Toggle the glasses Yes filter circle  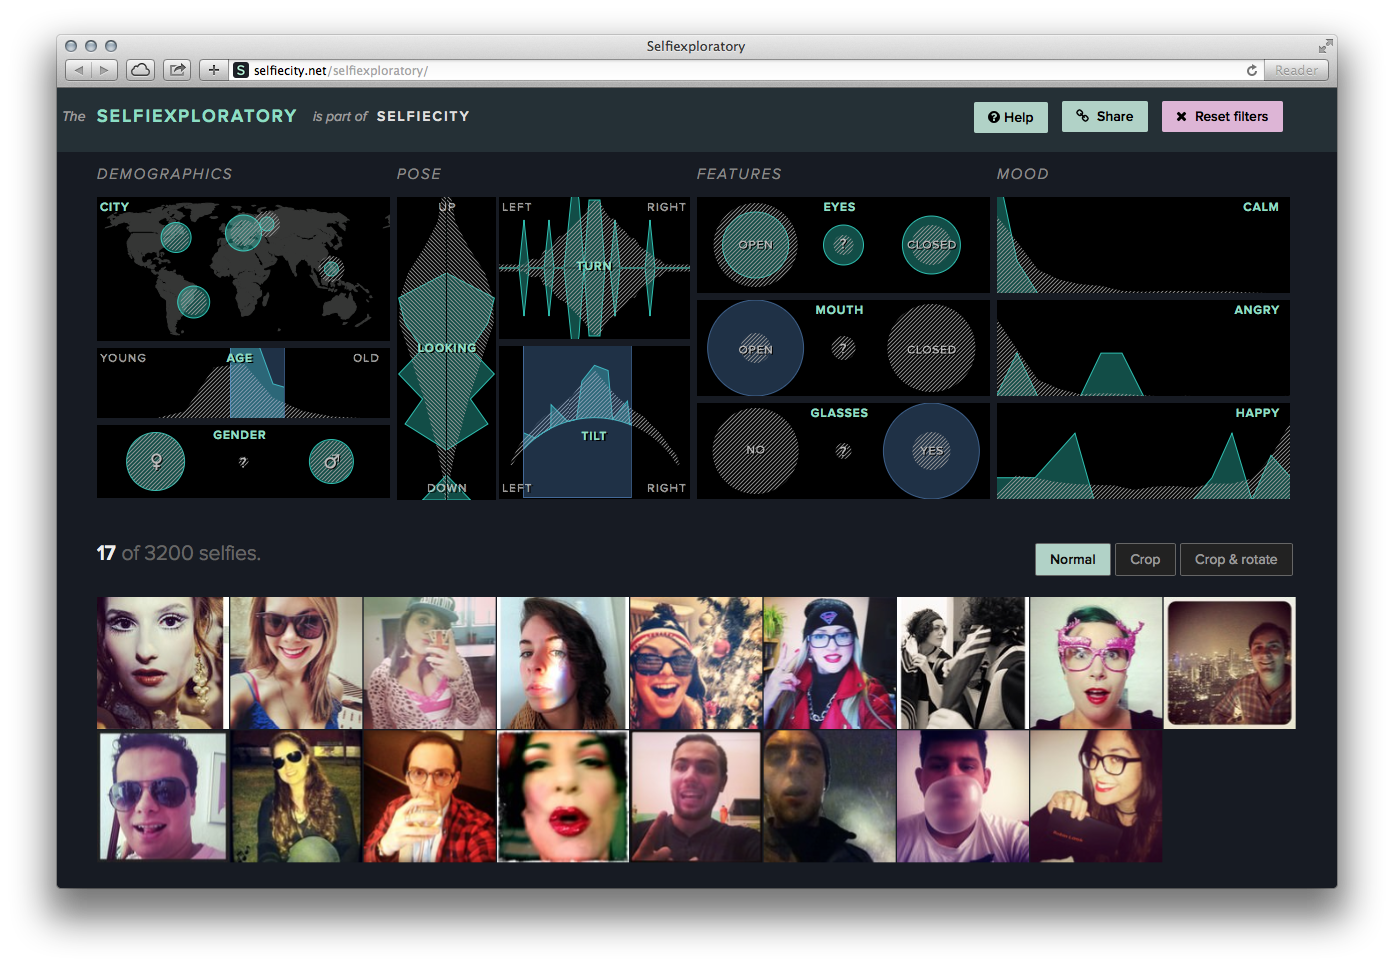click(x=931, y=451)
